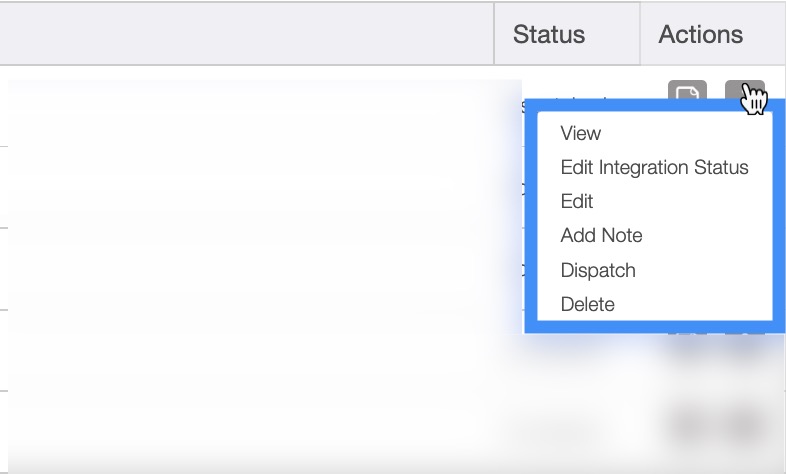
Task: Sort the table by Status header
Action: coord(548,34)
